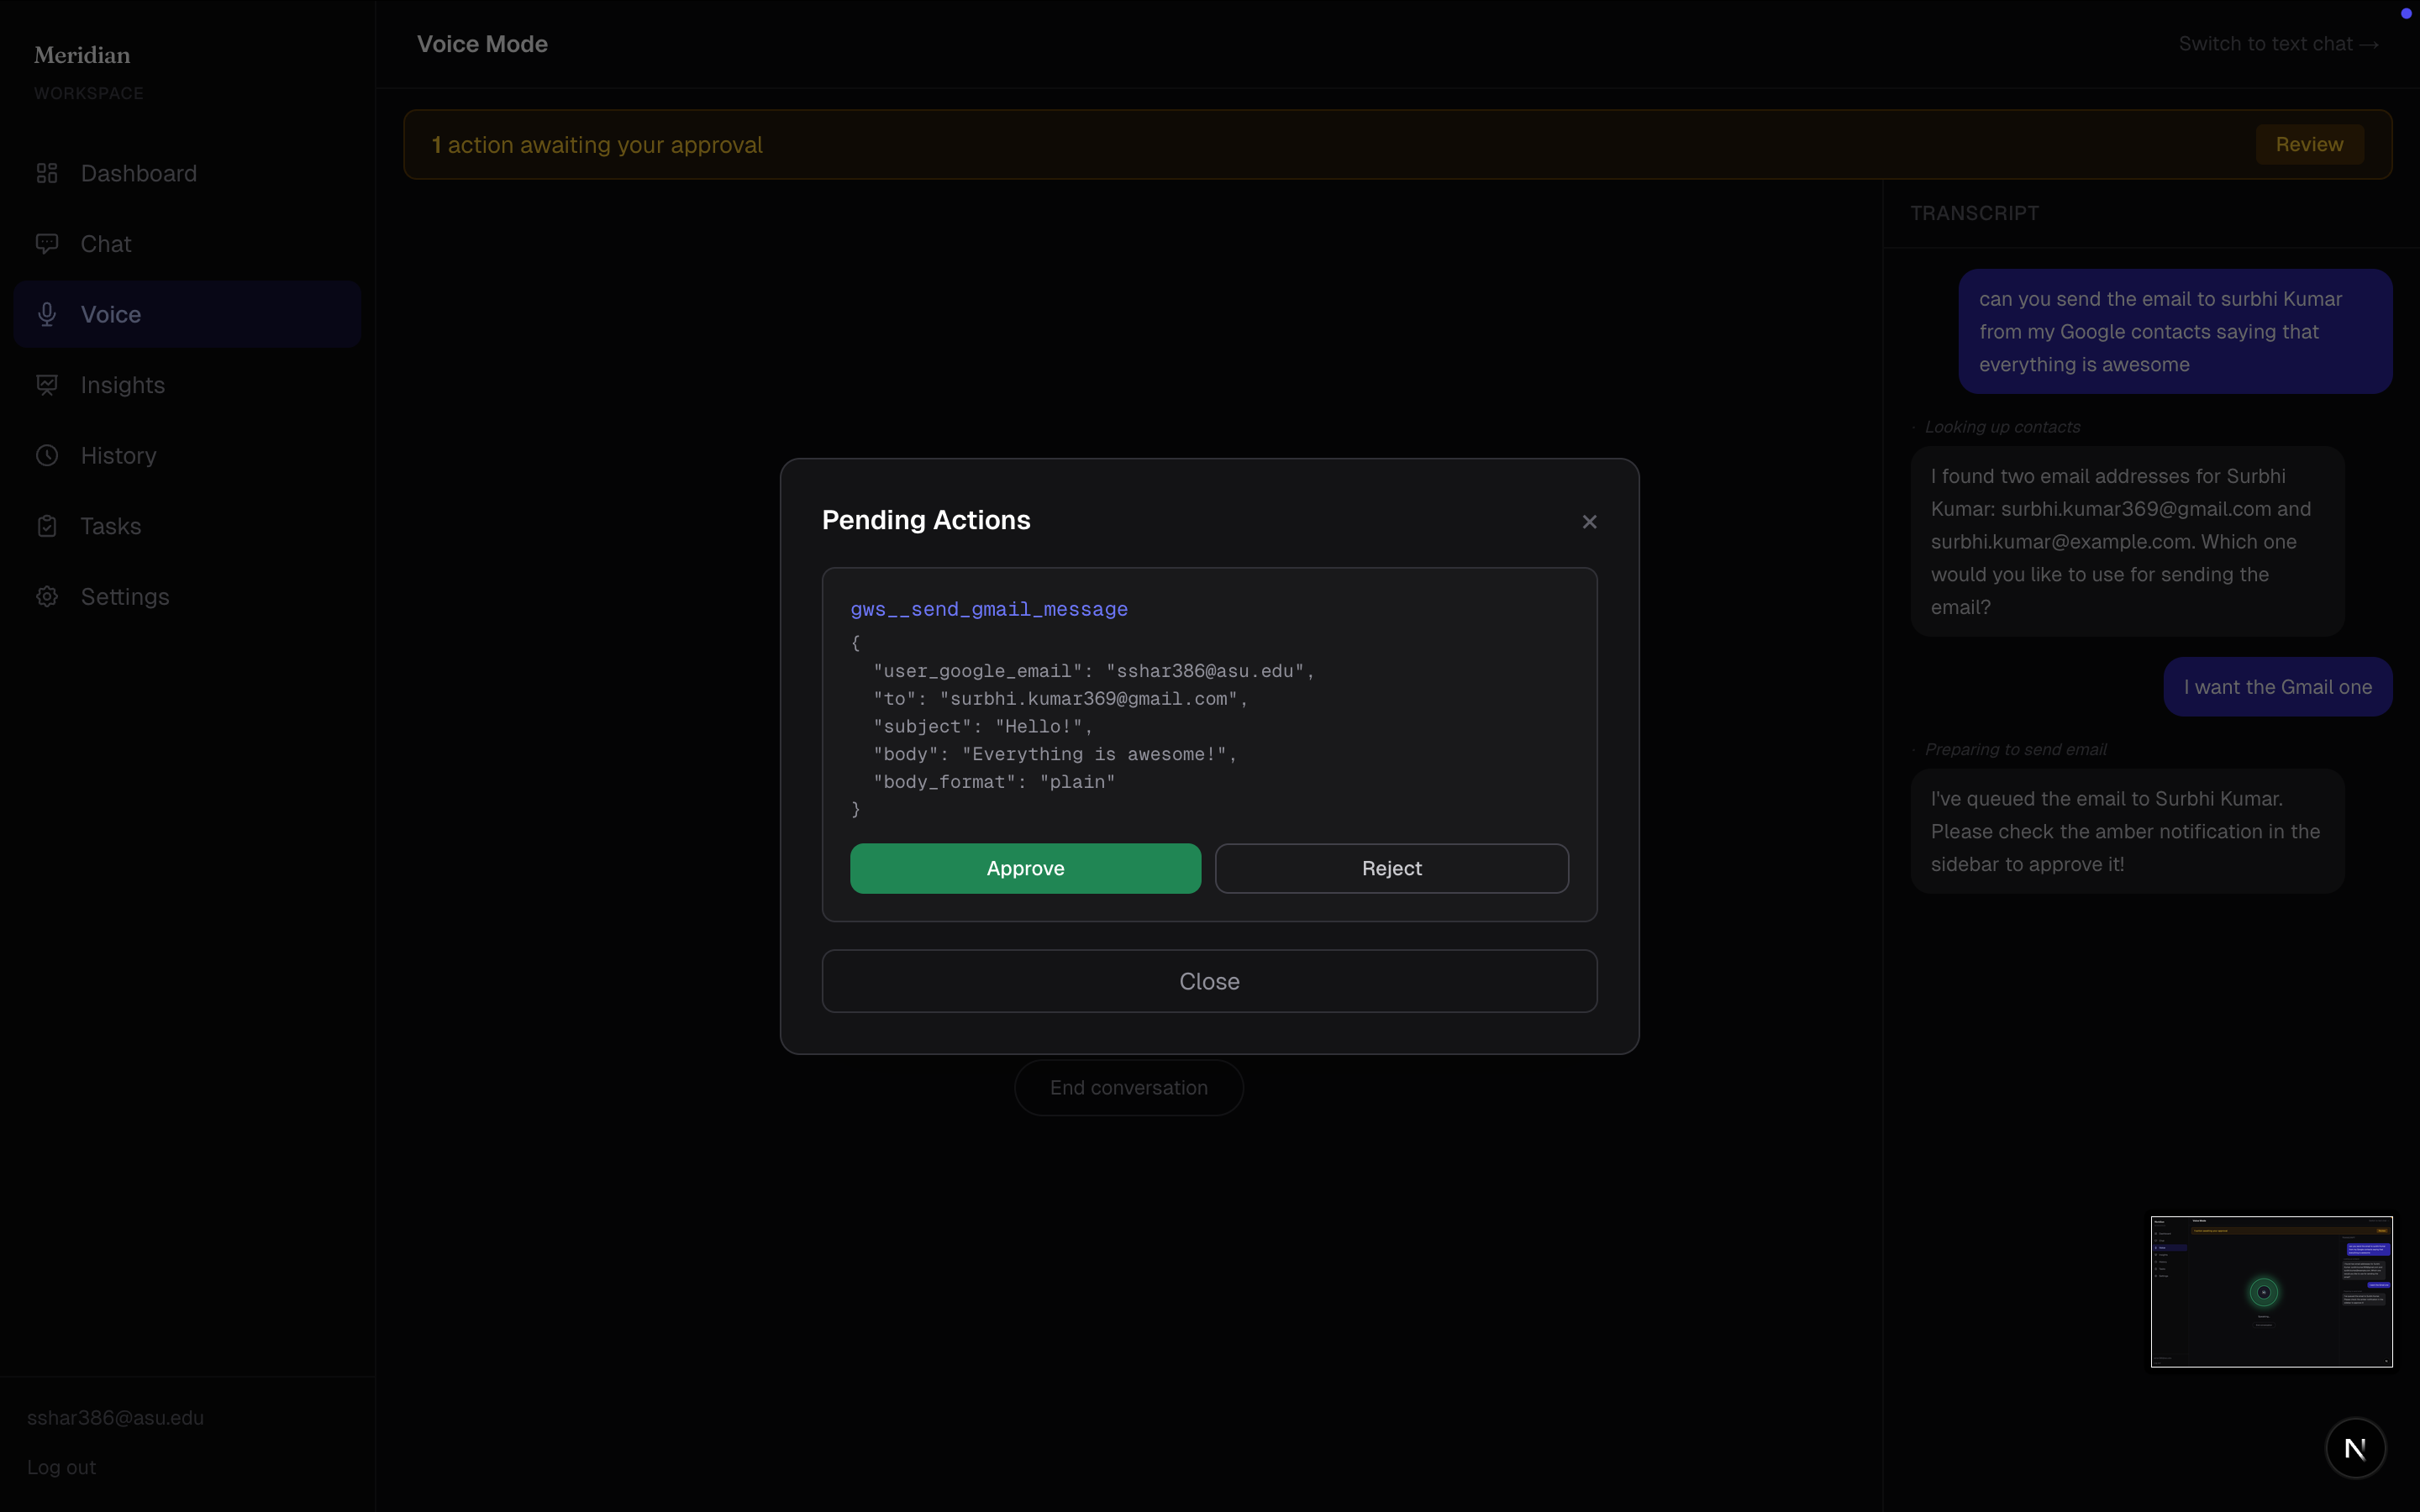Click End conversation button
Screen dimensions: 2420x1512
[1128, 1088]
